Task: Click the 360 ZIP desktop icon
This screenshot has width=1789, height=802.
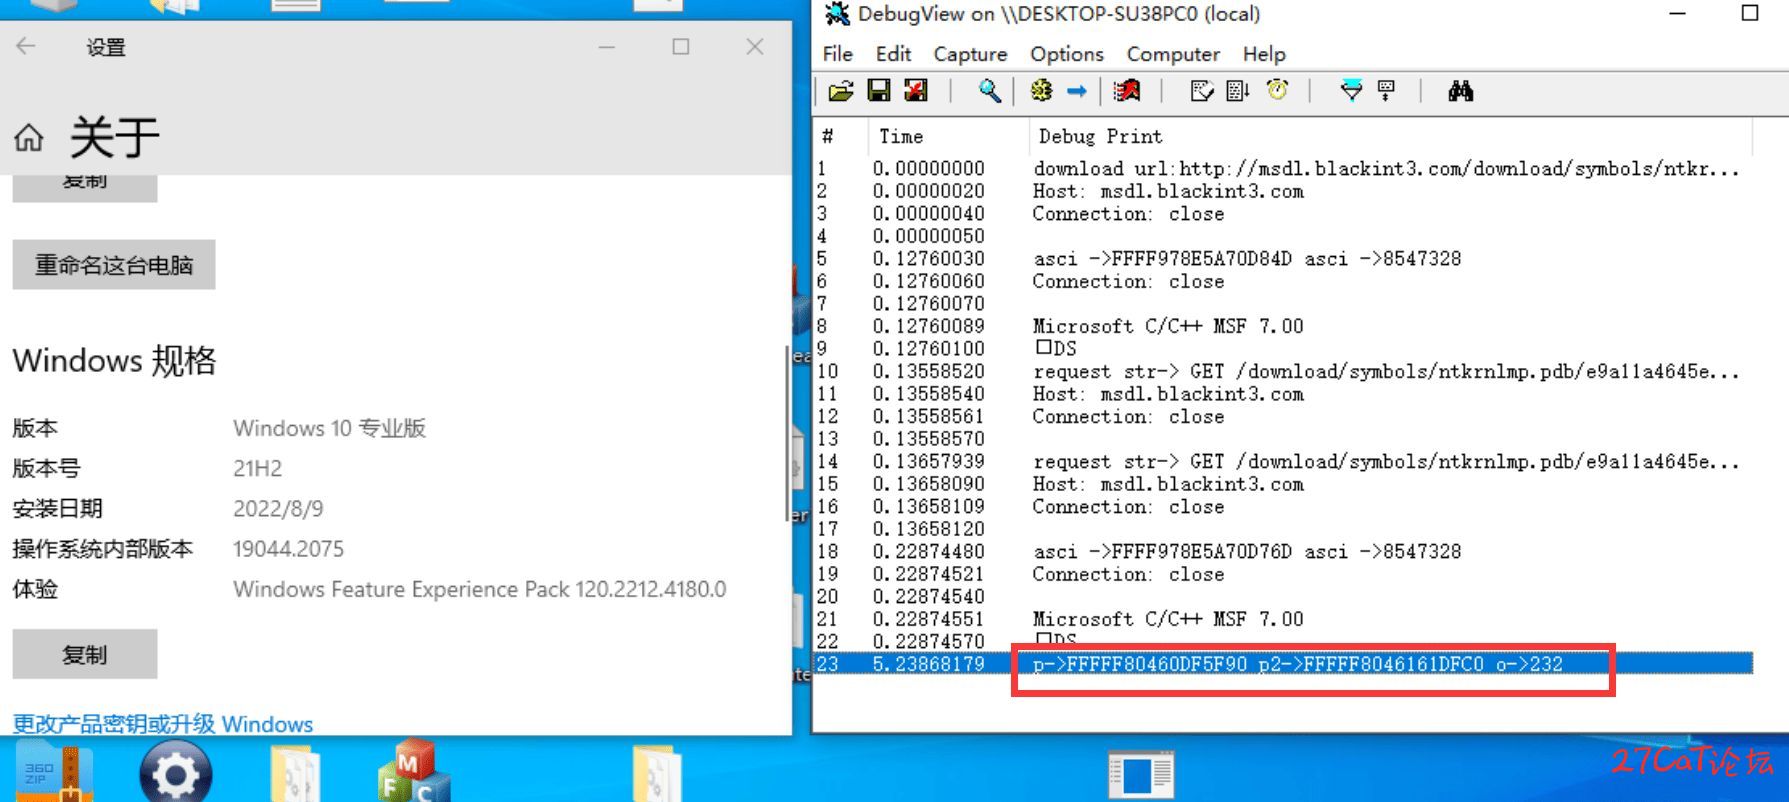Action: coord(55,772)
